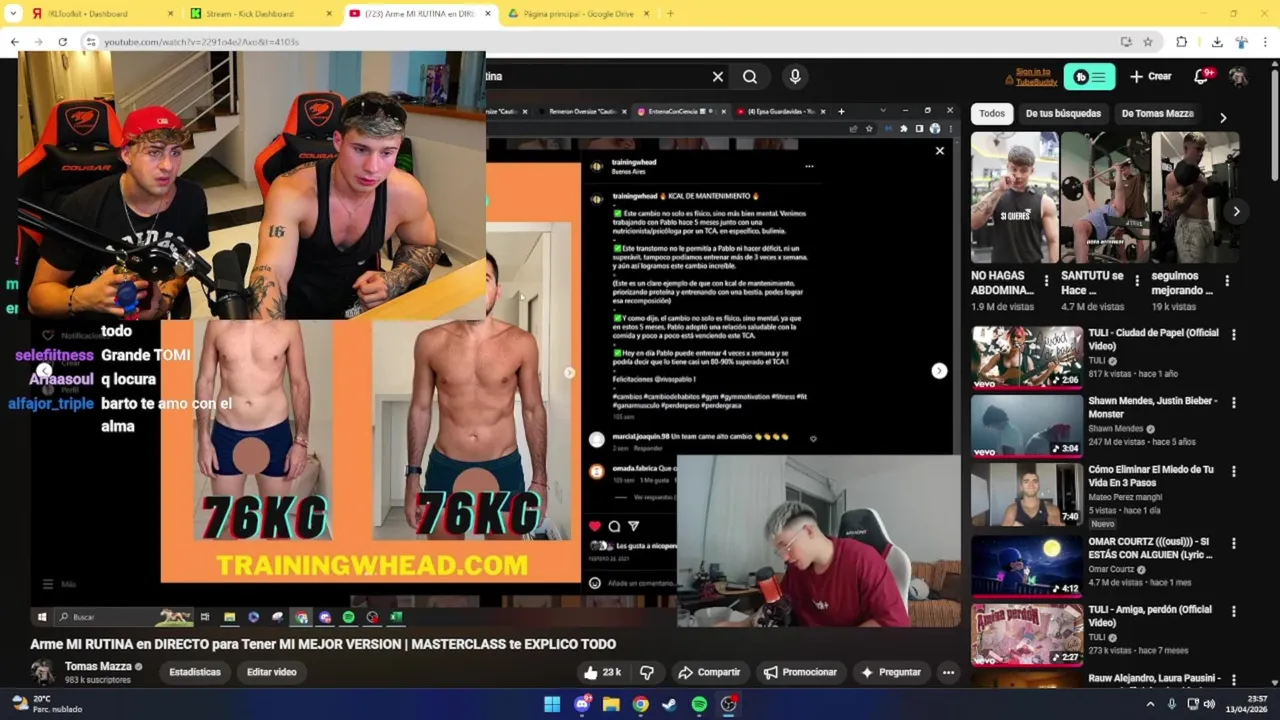
Task: Show more filter chips with arrow
Action: tap(1223, 118)
